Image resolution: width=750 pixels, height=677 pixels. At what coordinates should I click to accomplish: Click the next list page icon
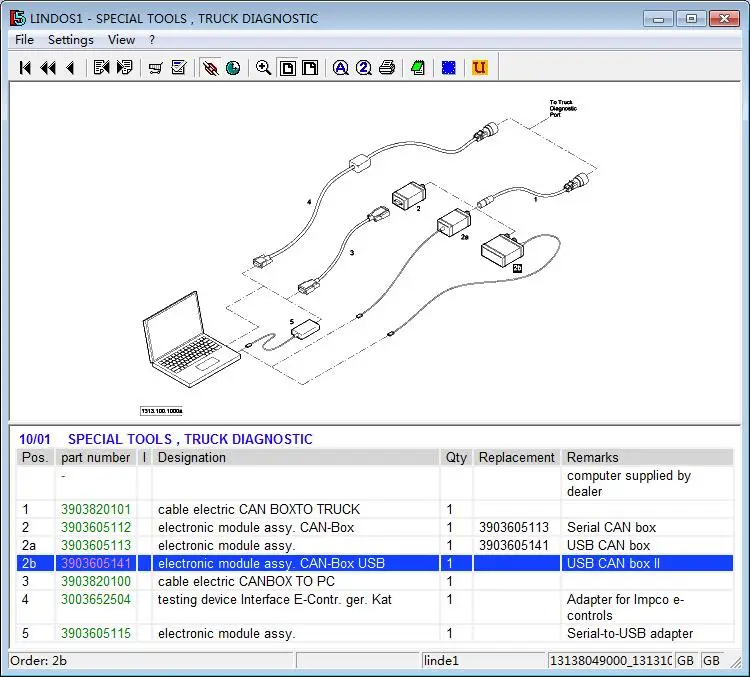click(124, 67)
